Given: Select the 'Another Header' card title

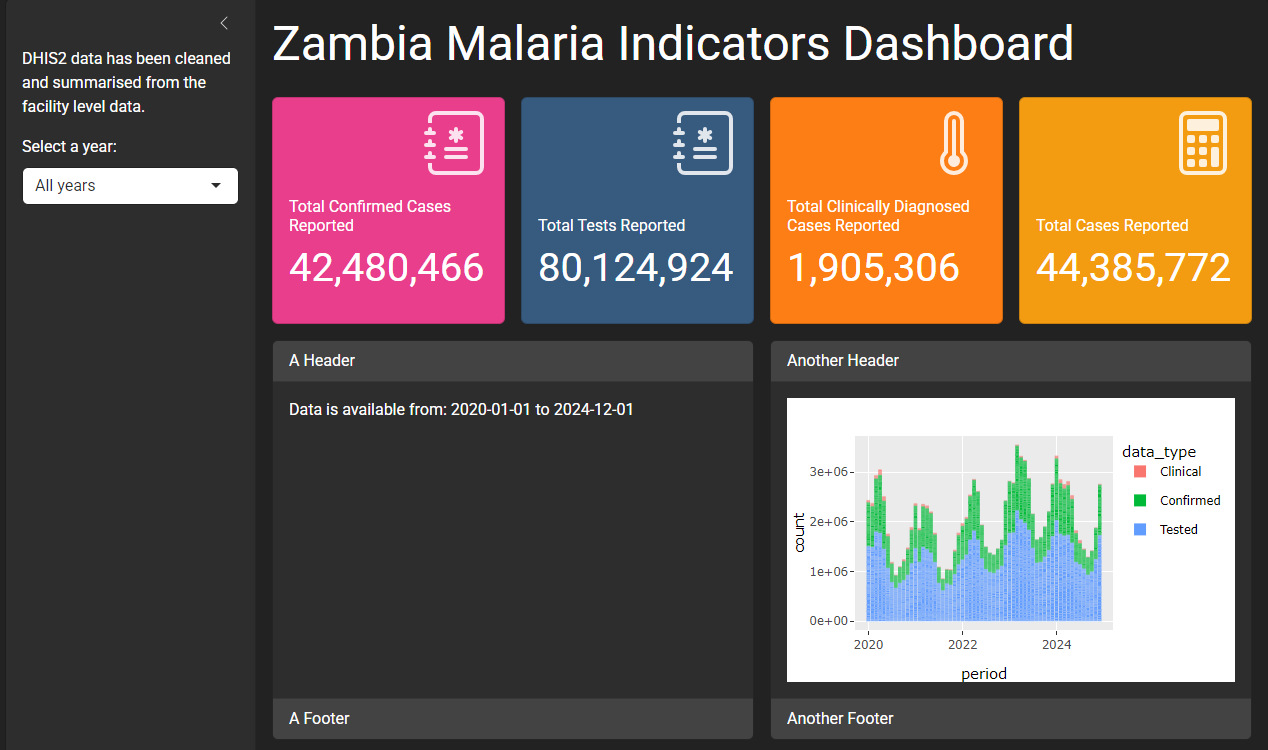Looking at the screenshot, I should coord(843,360).
